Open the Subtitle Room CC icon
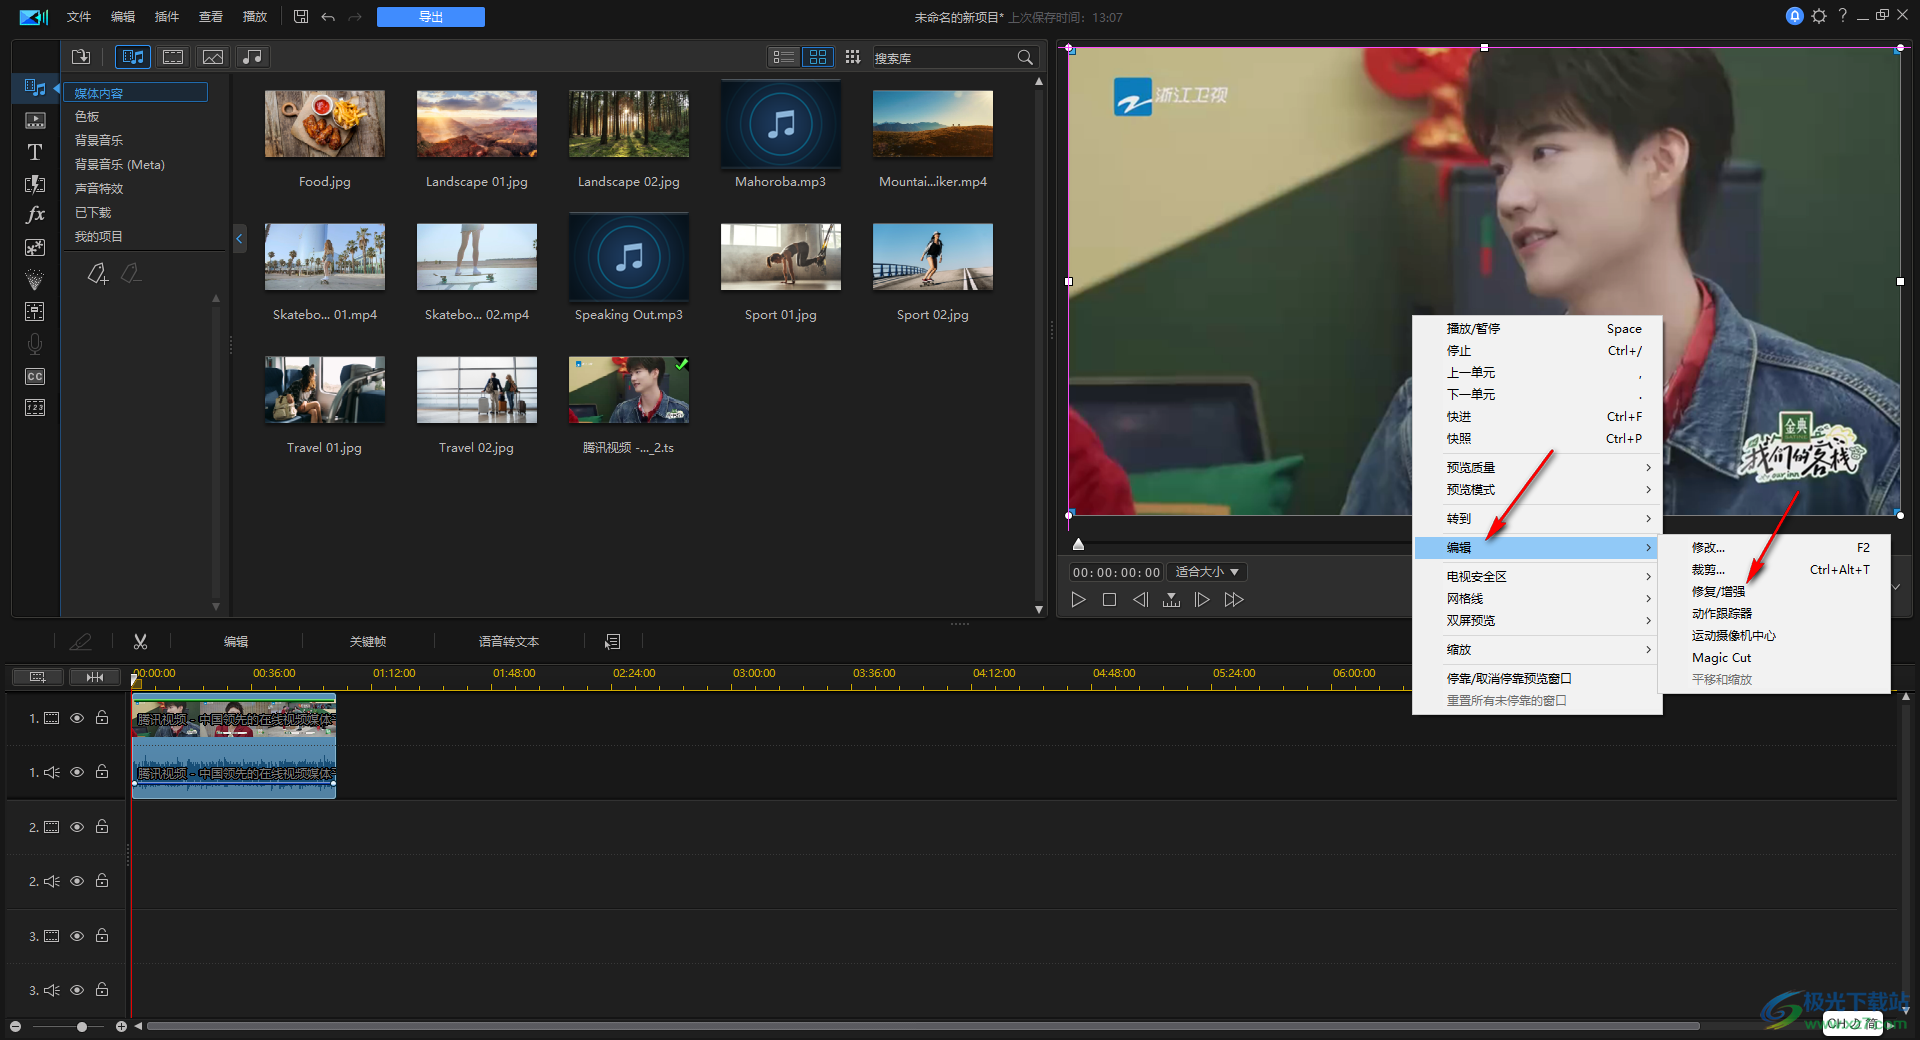Image resolution: width=1920 pixels, height=1040 pixels. pyautogui.click(x=35, y=376)
